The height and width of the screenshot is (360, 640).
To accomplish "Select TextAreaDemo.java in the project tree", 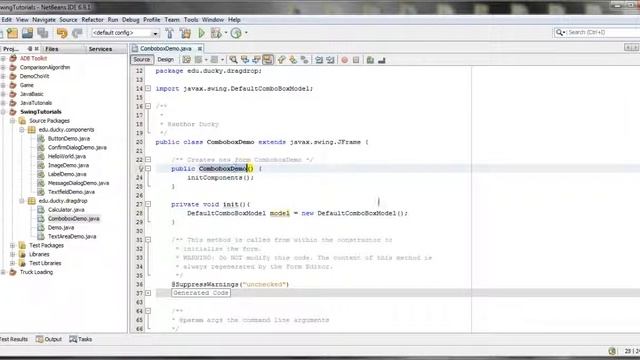I will click(72, 236).
